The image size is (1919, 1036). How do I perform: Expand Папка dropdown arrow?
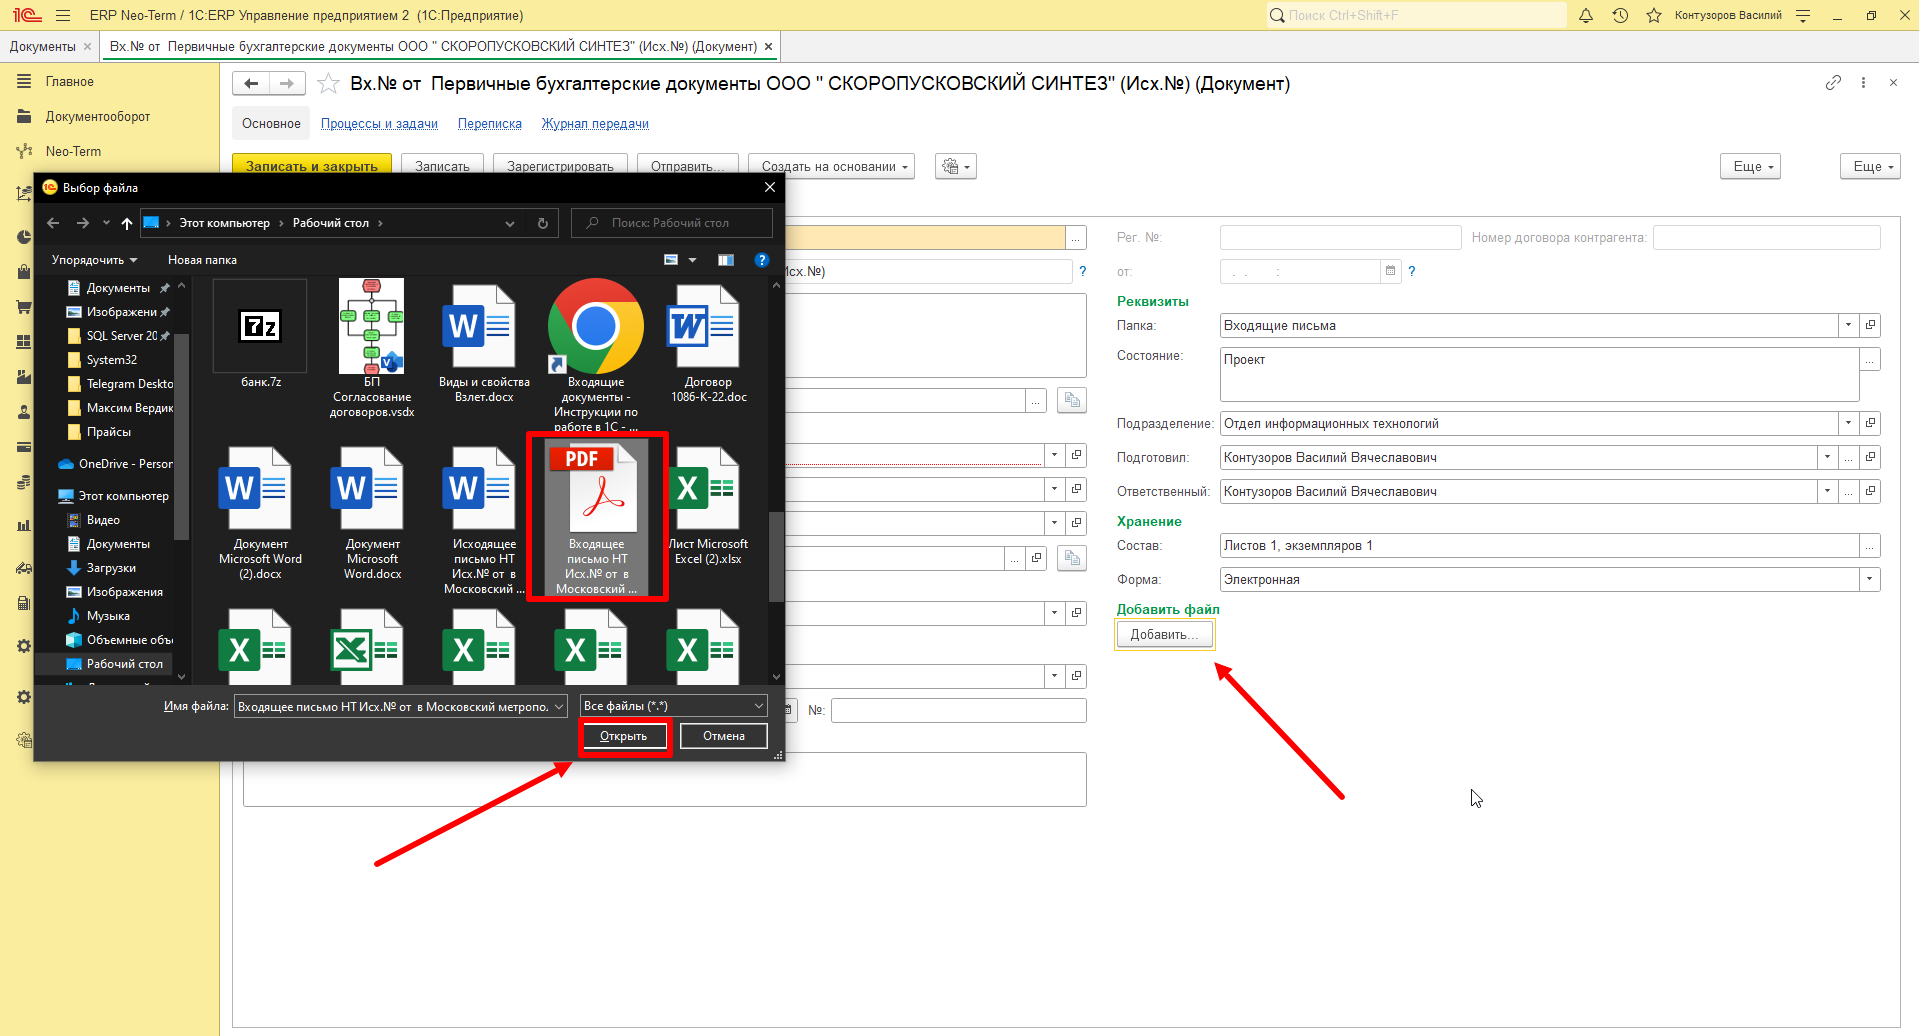[1848, 325]
